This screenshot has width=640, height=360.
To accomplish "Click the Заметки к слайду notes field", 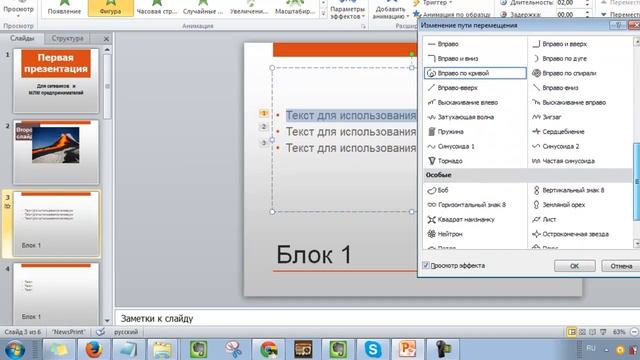I will [x=378, y=318].
